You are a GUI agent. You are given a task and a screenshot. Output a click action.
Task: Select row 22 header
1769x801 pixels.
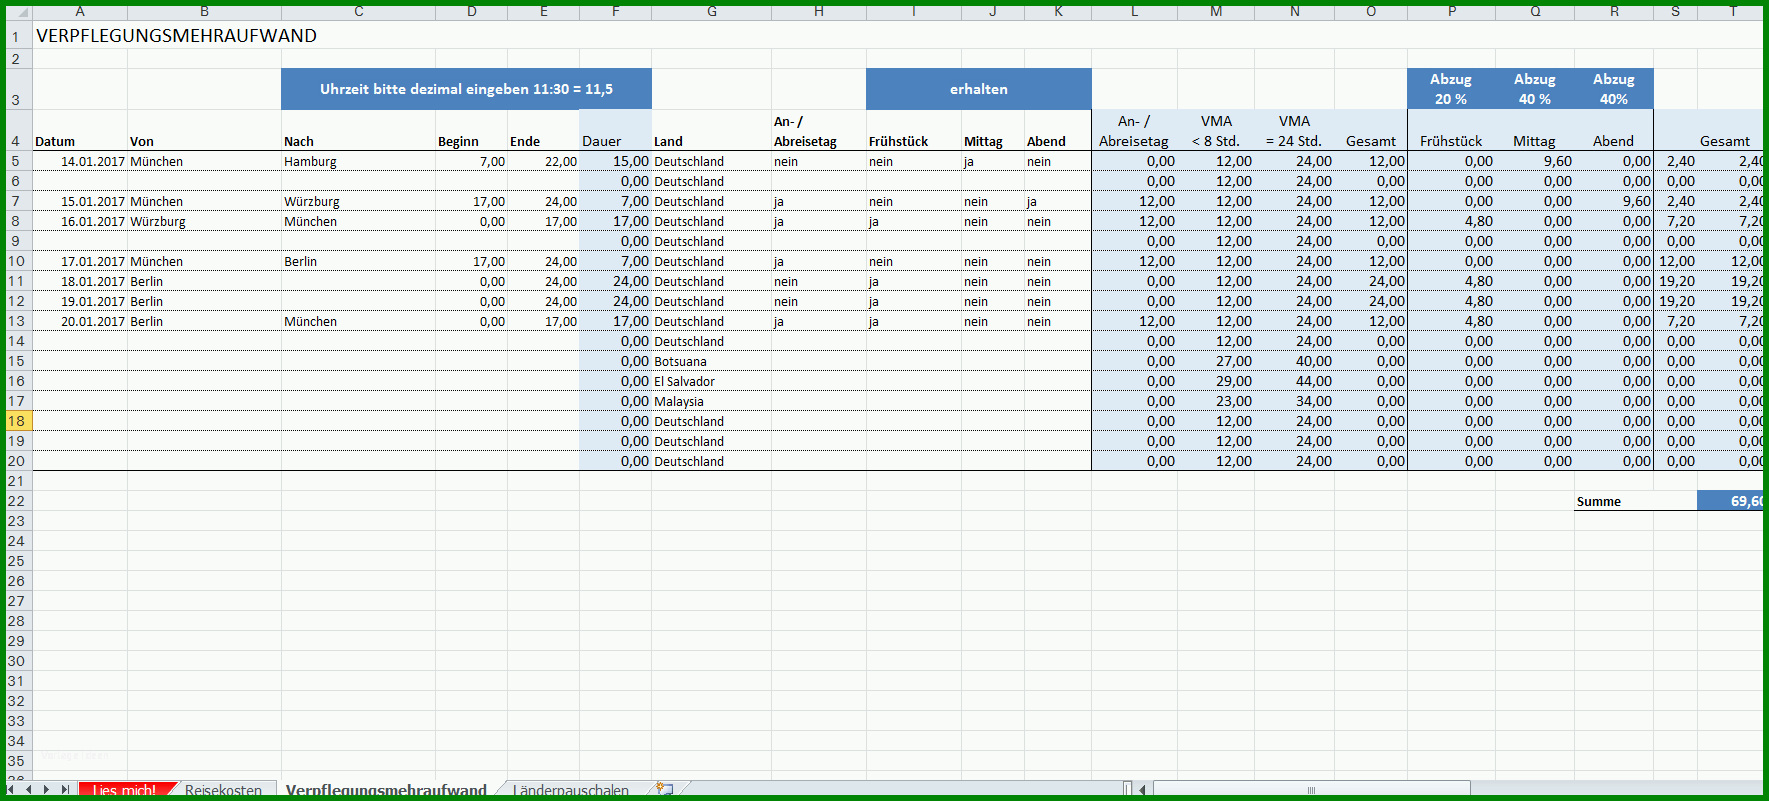[x=16, y=501]
